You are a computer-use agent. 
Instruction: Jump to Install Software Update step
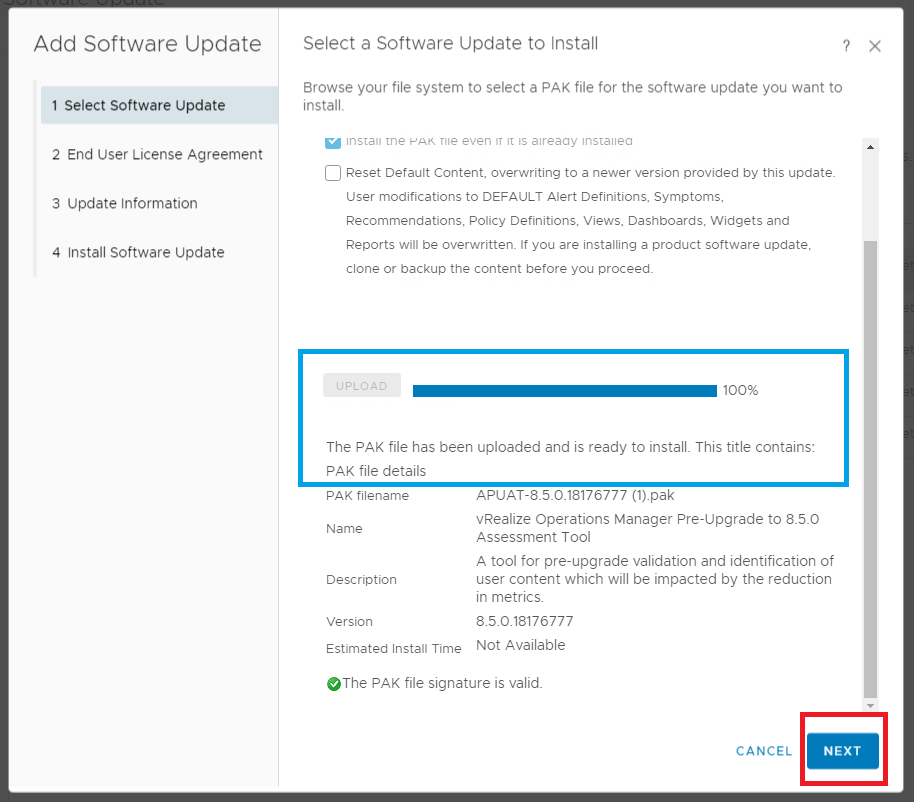(x=138, y=252)
